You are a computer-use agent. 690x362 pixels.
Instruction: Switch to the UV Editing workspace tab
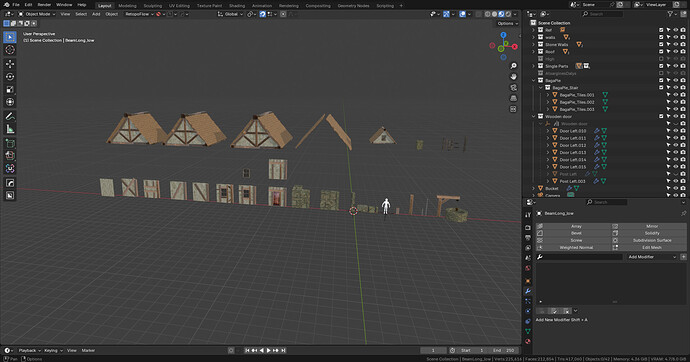(179, 6)
